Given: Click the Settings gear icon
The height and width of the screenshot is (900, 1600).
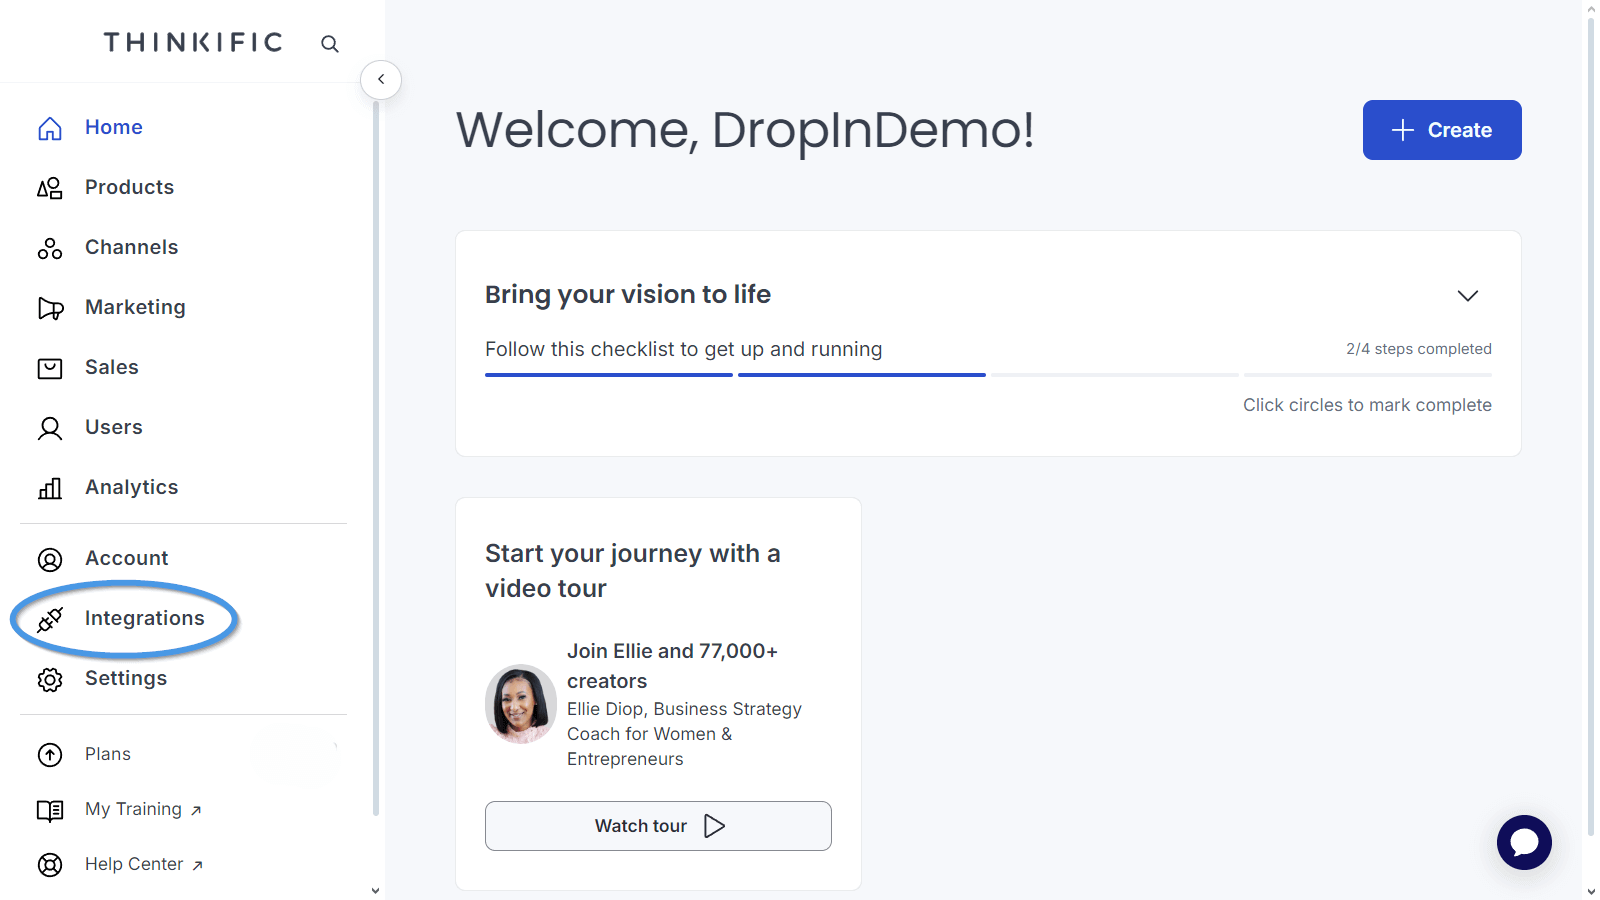Looking at the screenshot, I should pos(50,679).
